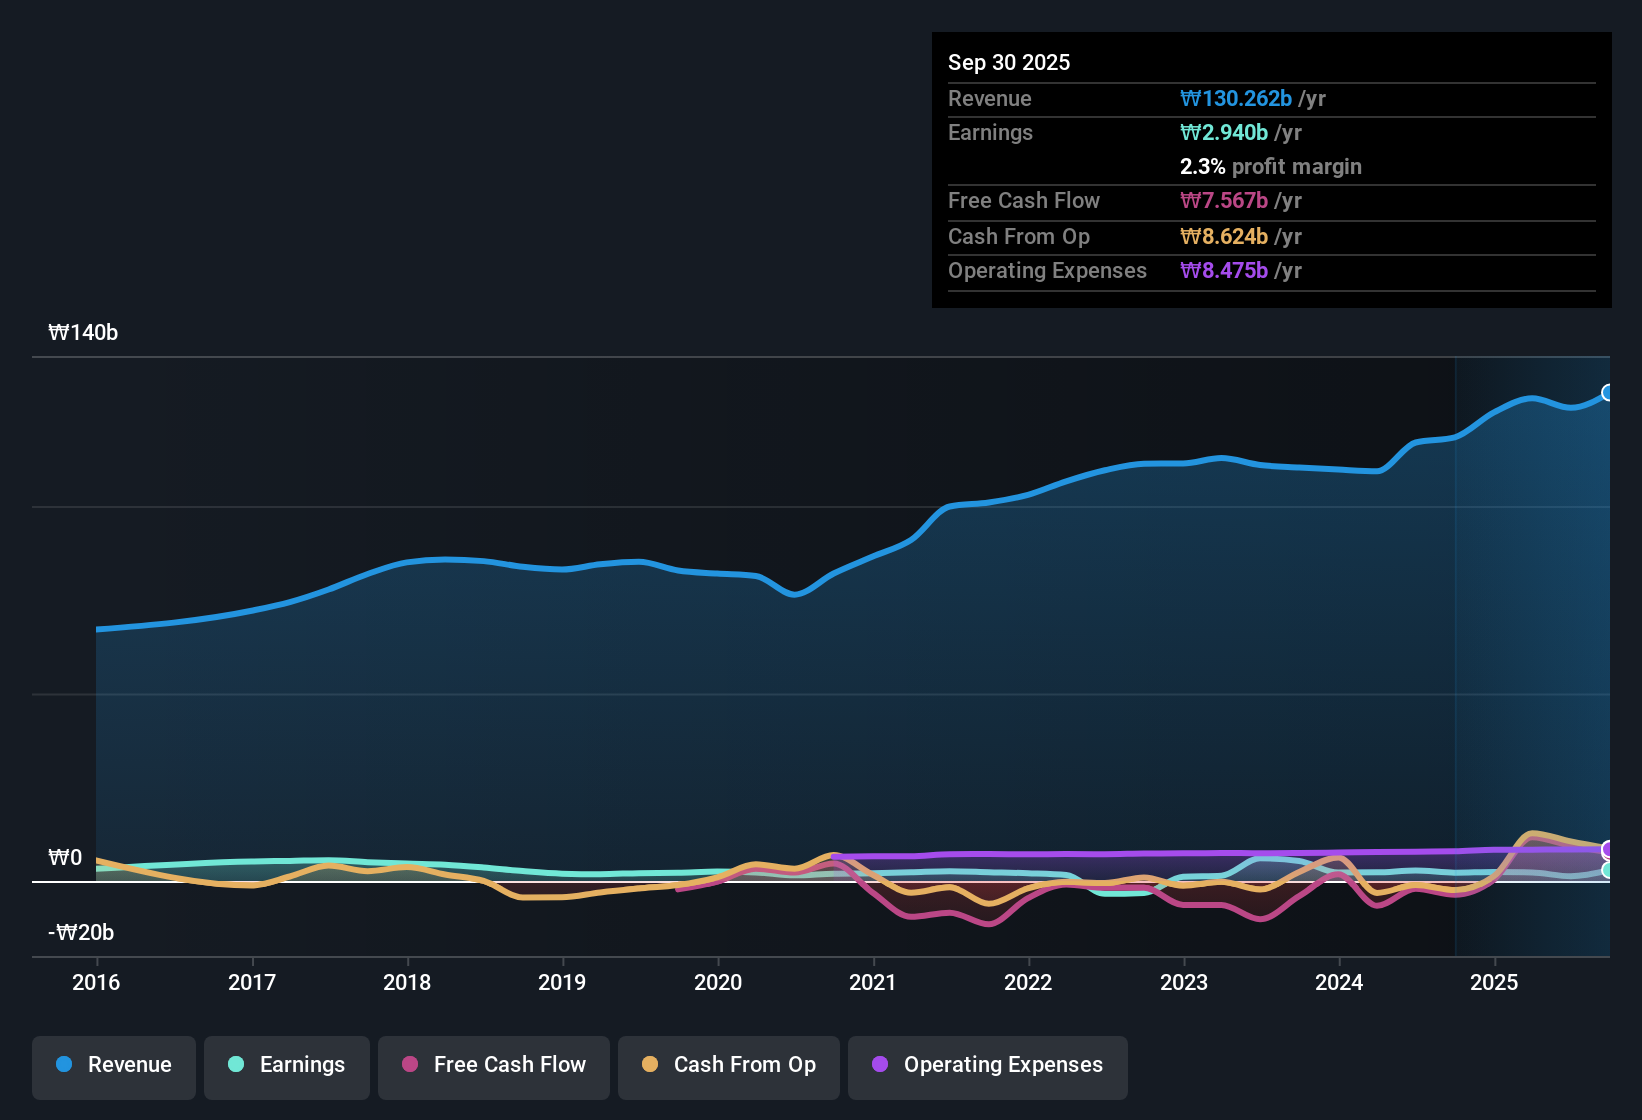Hide the Earnings series via its legend item
Viewport: 1642px width, 1120px height.
(287, 1065)
